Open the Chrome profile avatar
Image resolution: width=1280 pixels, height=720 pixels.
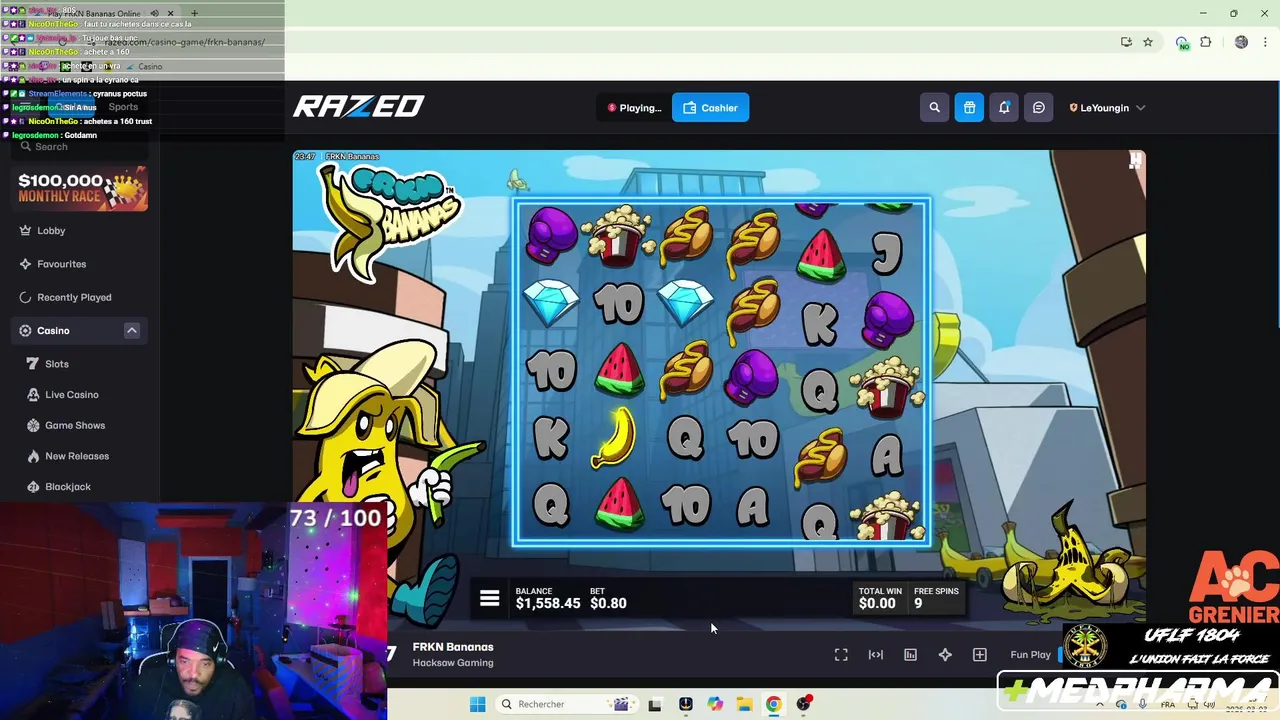click(1241, 42)
